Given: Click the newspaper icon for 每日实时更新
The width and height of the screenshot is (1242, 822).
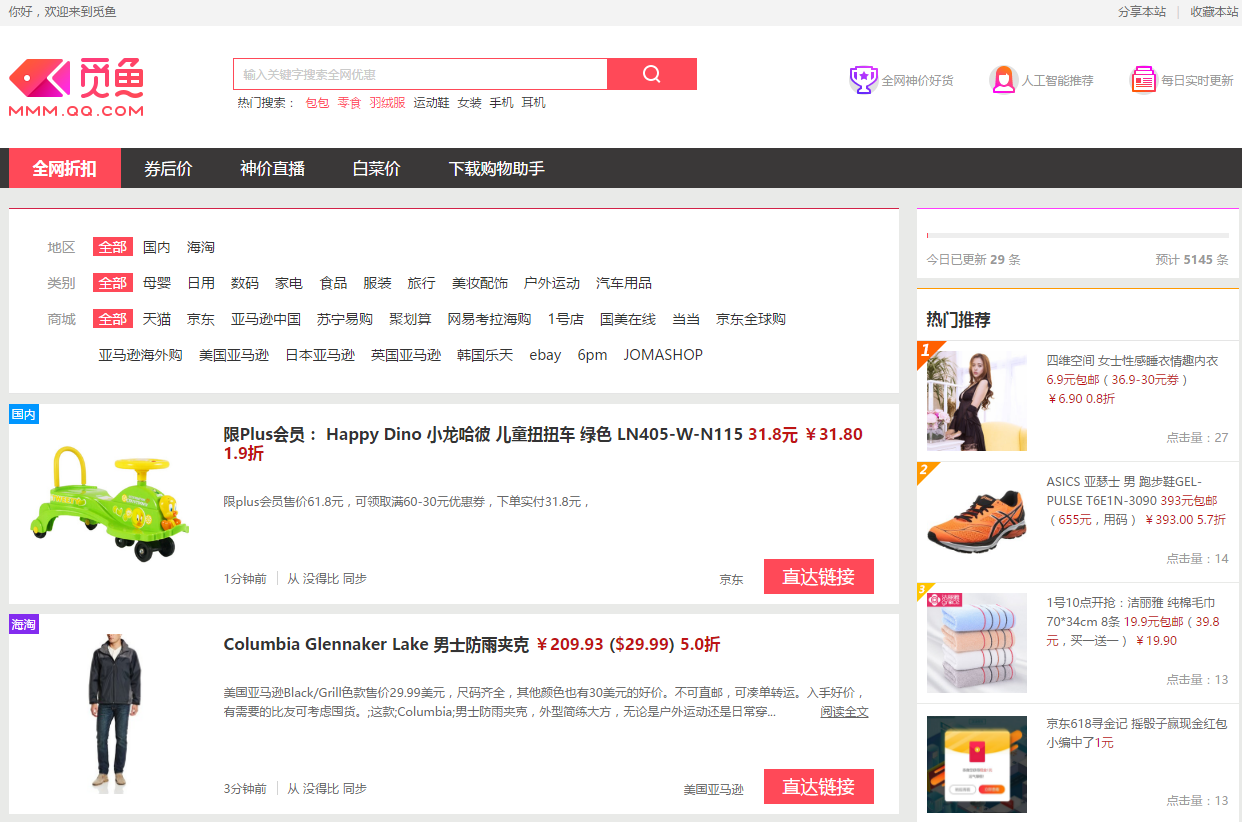Looking at the screenshot, I should click(1143, 80).
